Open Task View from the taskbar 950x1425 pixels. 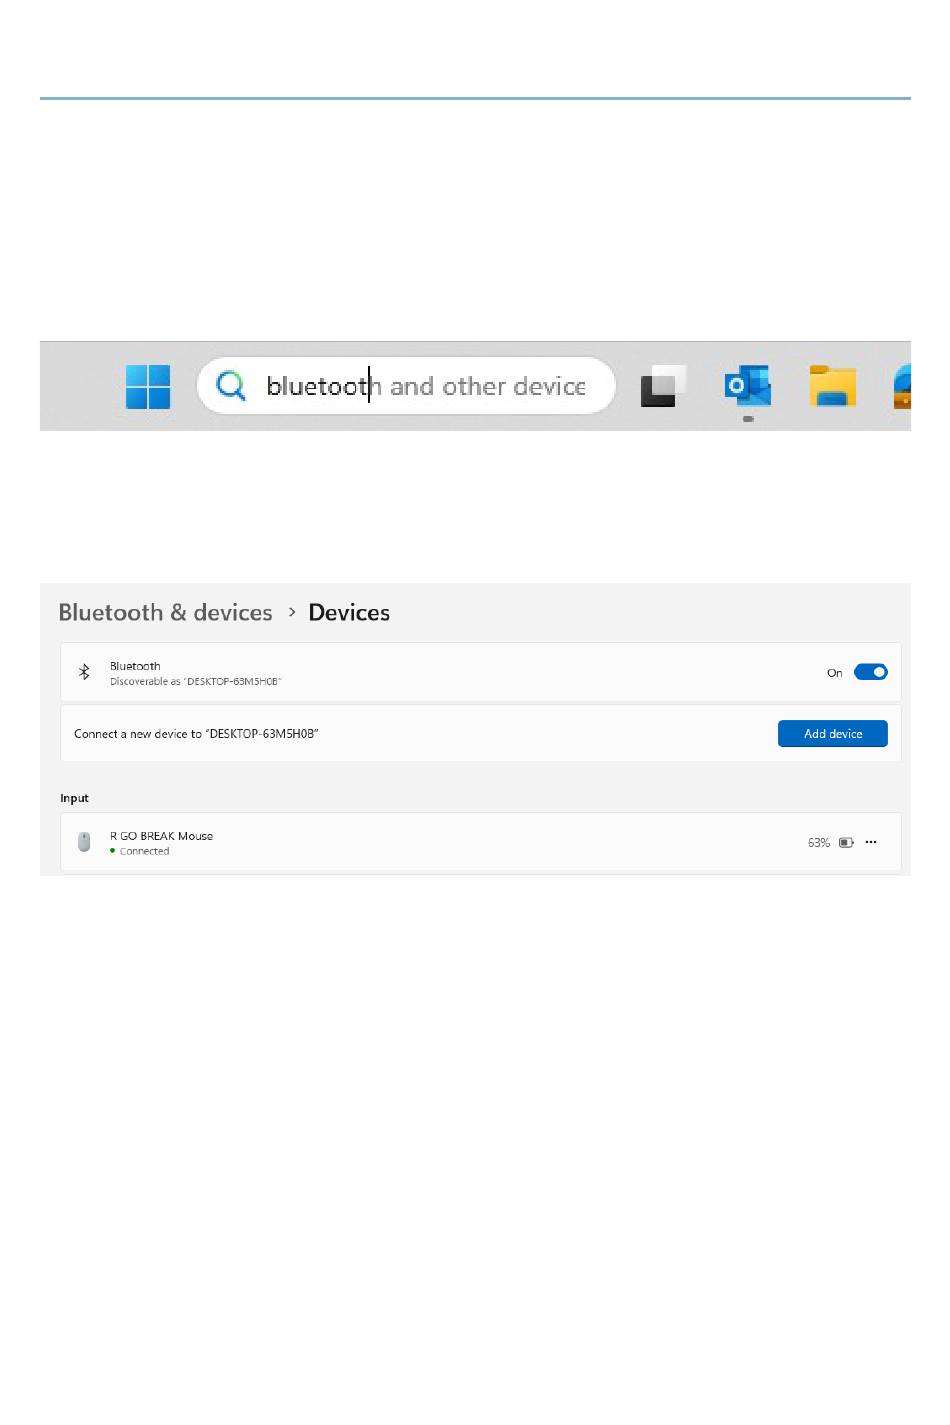tap(663, 386)
